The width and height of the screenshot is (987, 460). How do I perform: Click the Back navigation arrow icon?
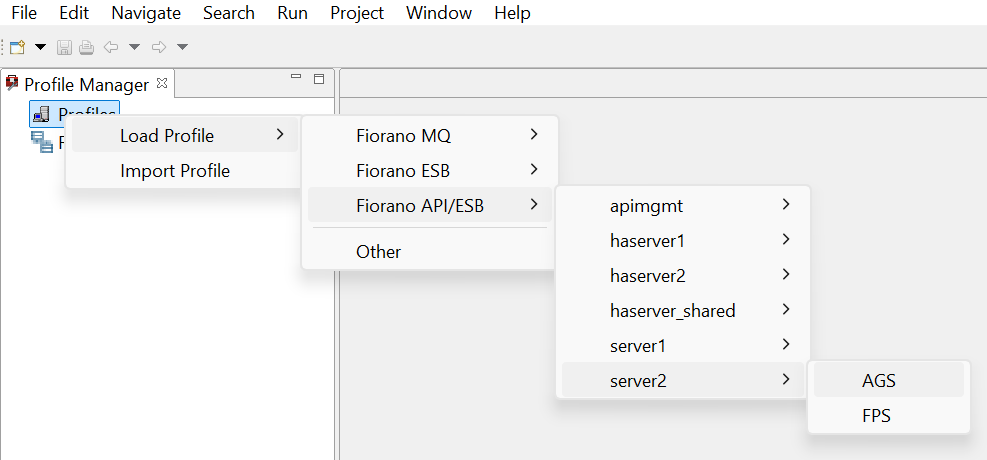111,47
